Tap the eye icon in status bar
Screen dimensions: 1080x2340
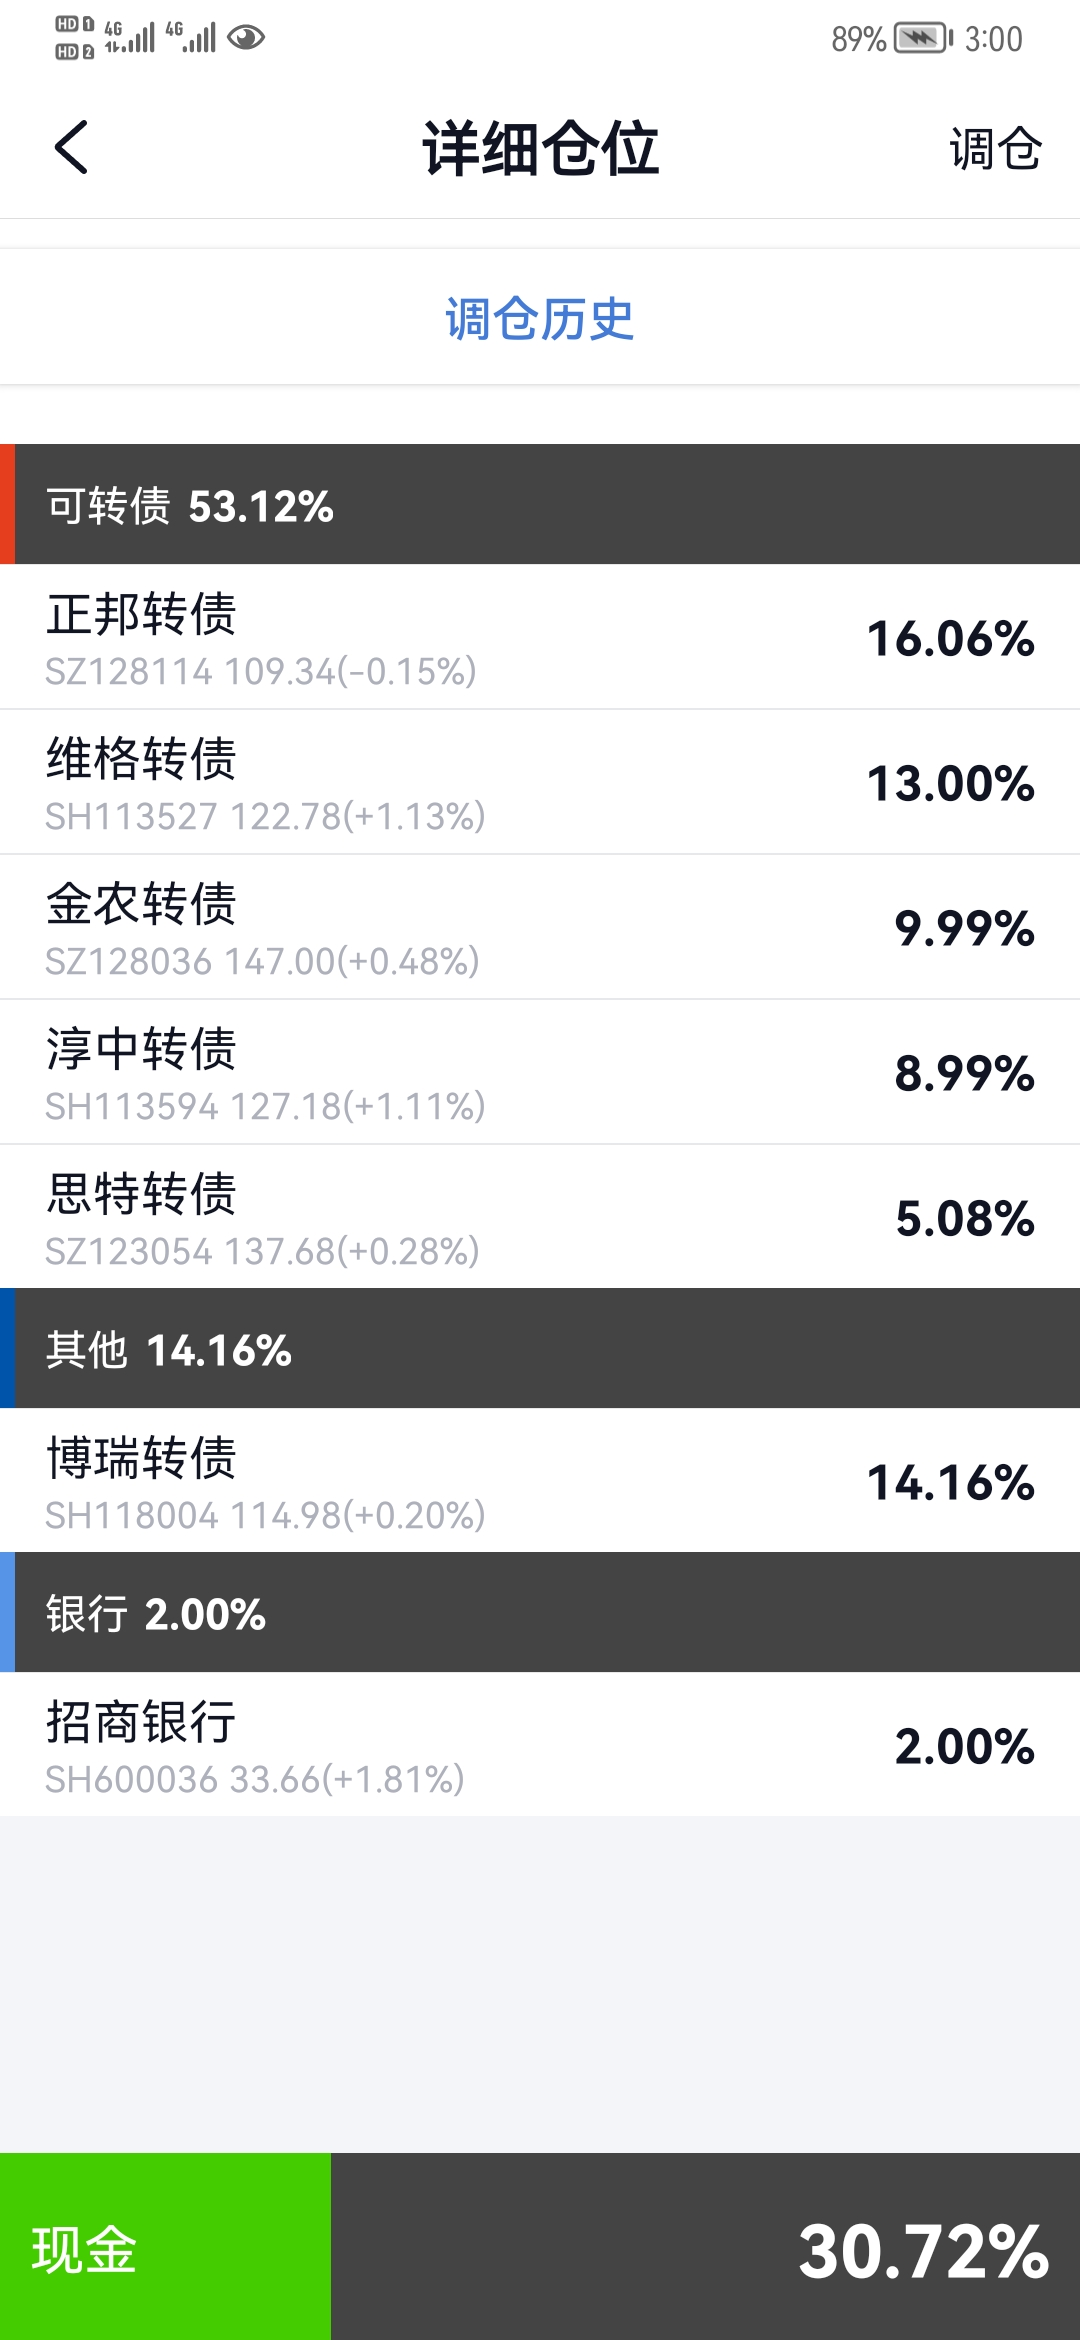click(246, 38)
